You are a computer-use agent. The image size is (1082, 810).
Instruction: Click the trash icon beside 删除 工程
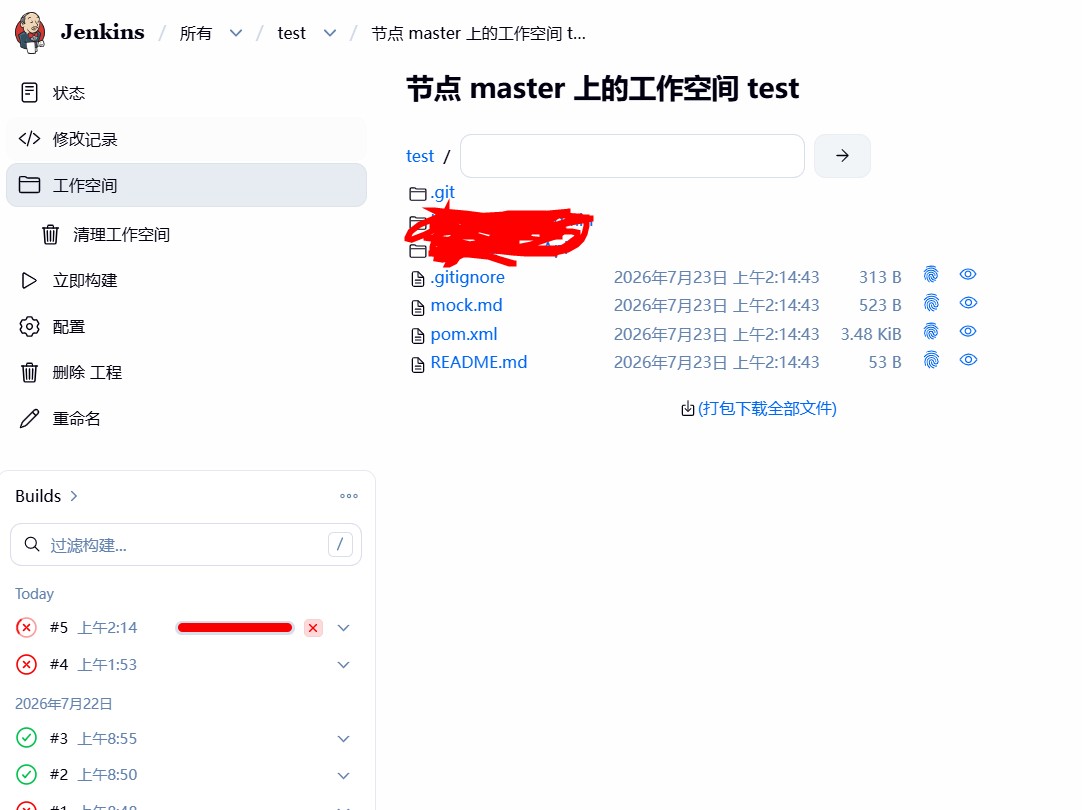click(x=29, y=373)
